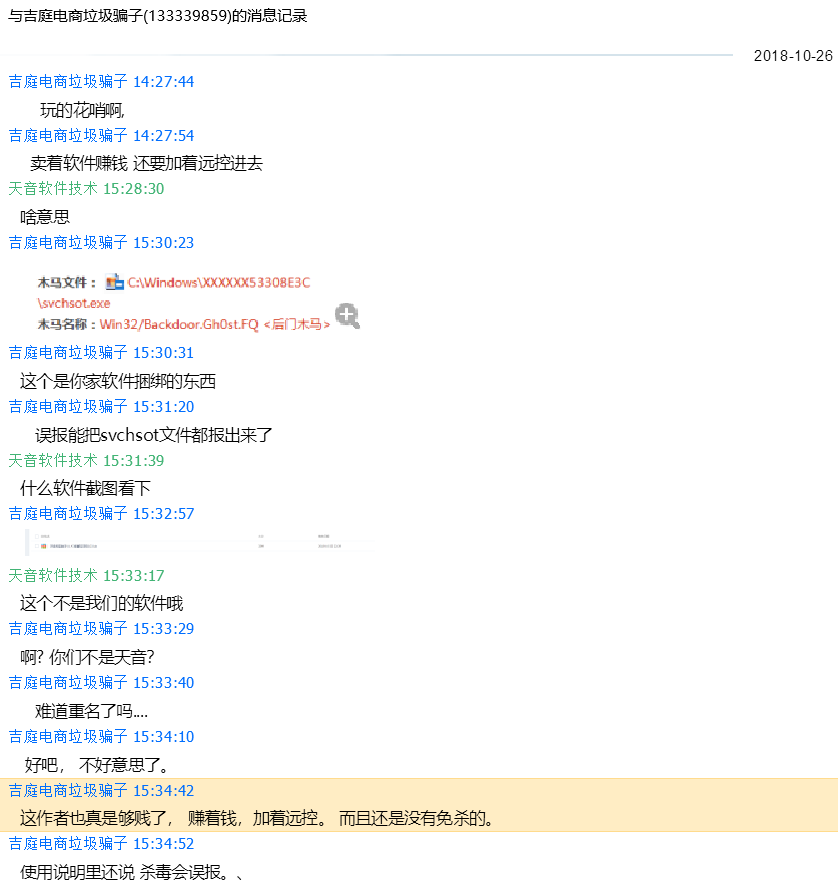Click the message record title header
The height and width of the screenshot is (889, 838).
[x=158, y=17]
